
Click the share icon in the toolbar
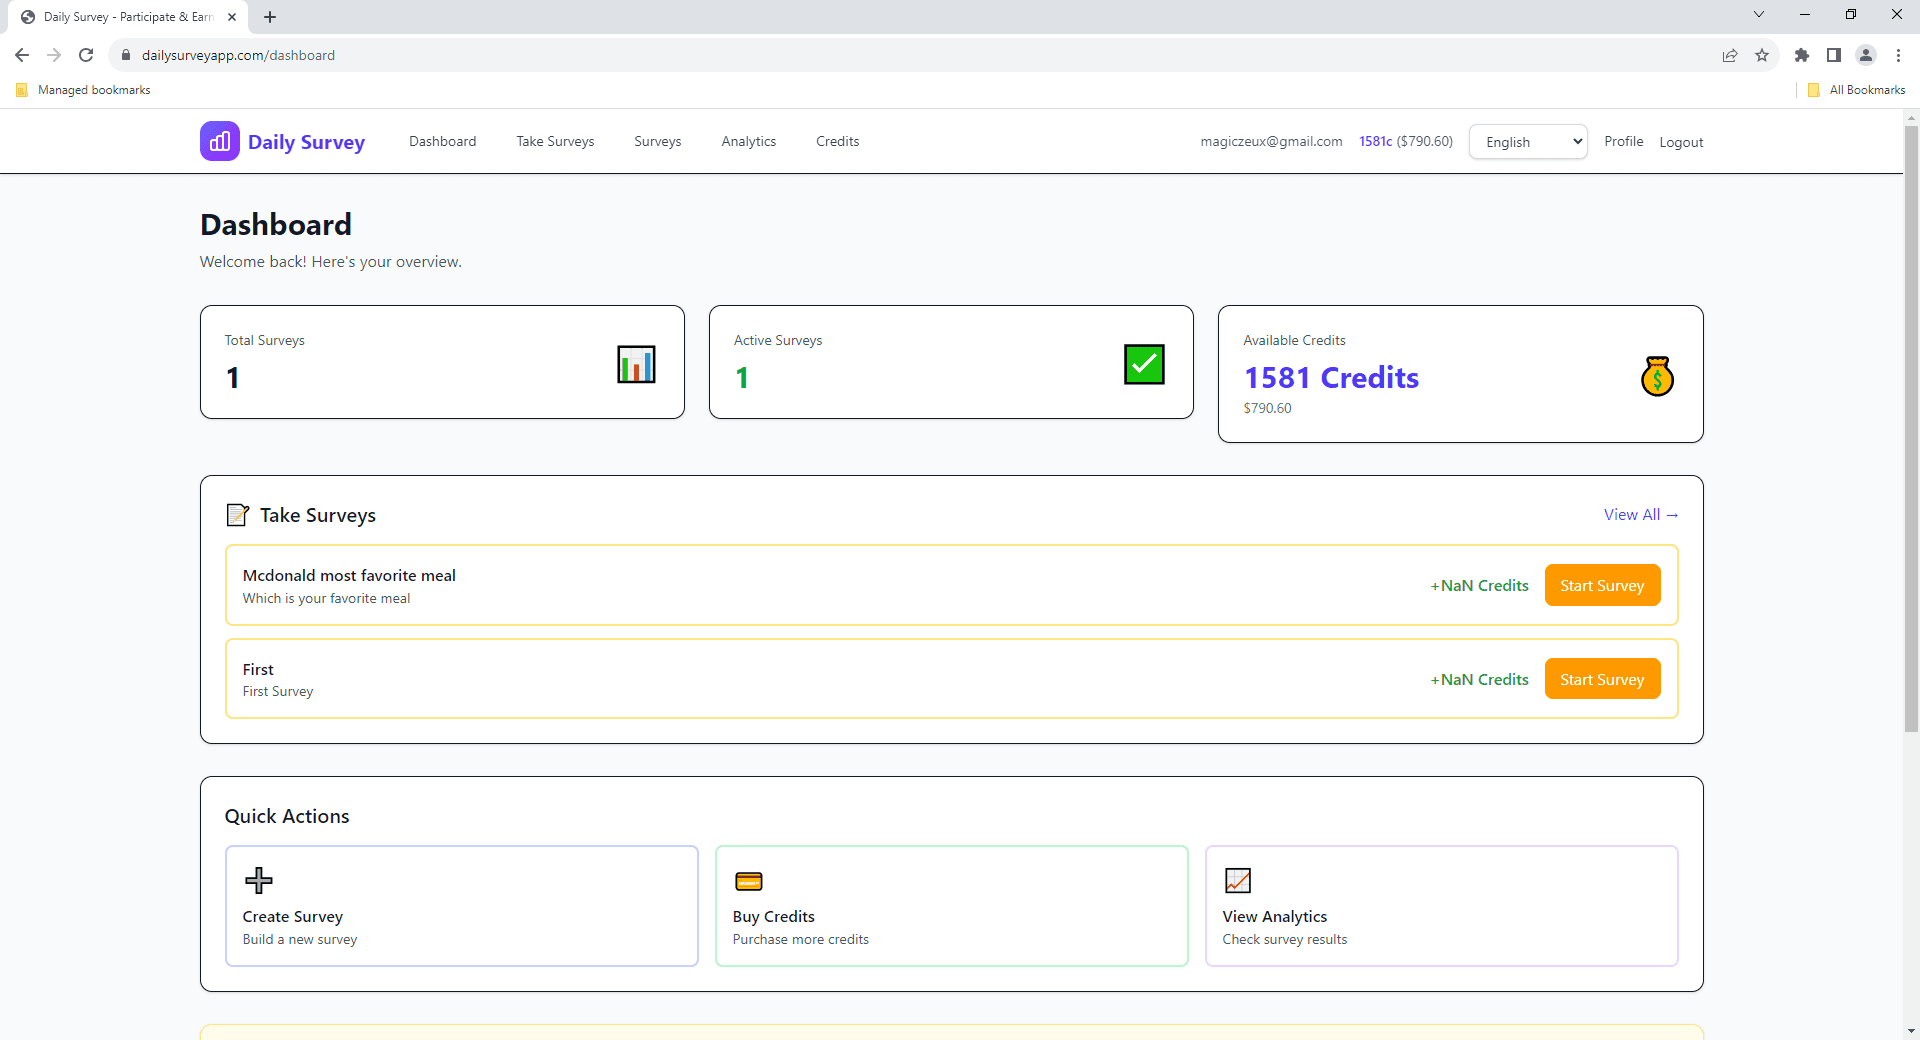(1730, 55)
